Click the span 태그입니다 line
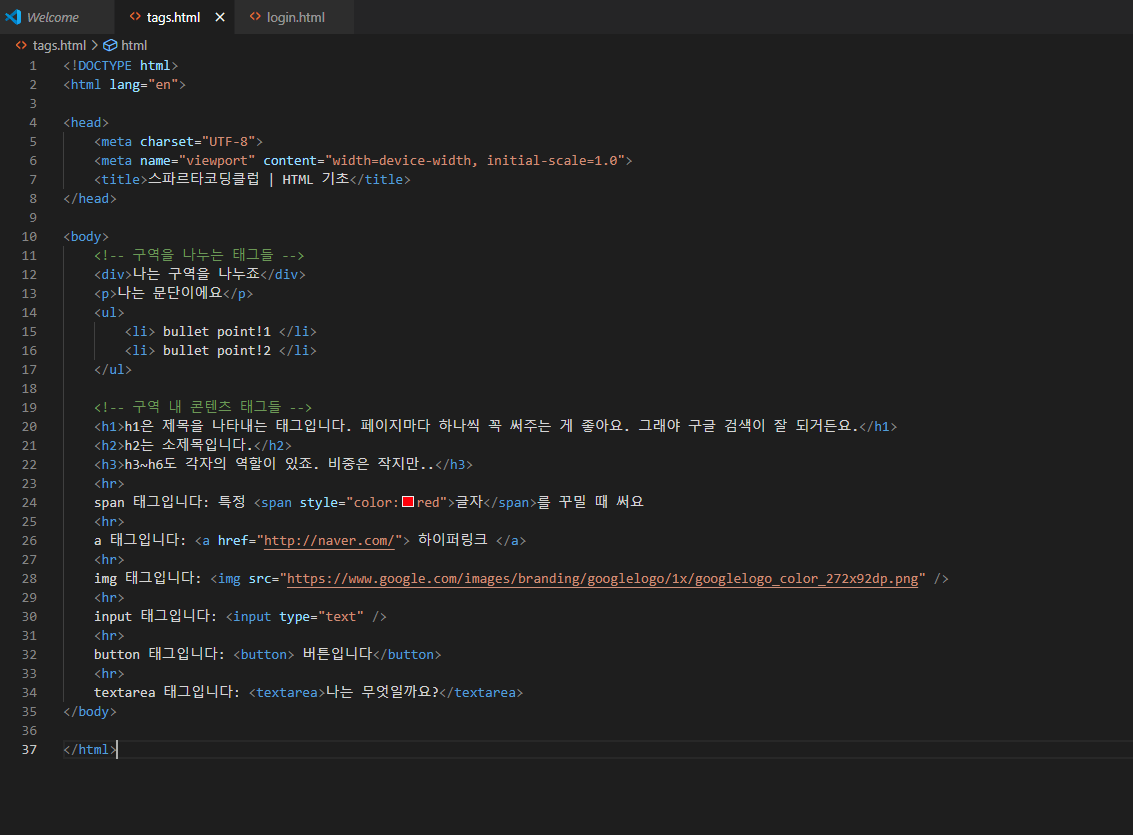The height and width of the screenshot is (835, 1133). pos(369,502)
